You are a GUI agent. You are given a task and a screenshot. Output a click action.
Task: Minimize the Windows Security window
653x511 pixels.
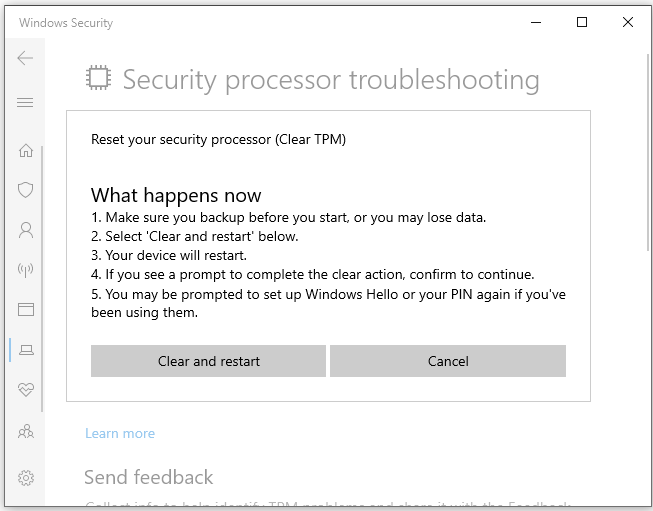tap(536, 22)
